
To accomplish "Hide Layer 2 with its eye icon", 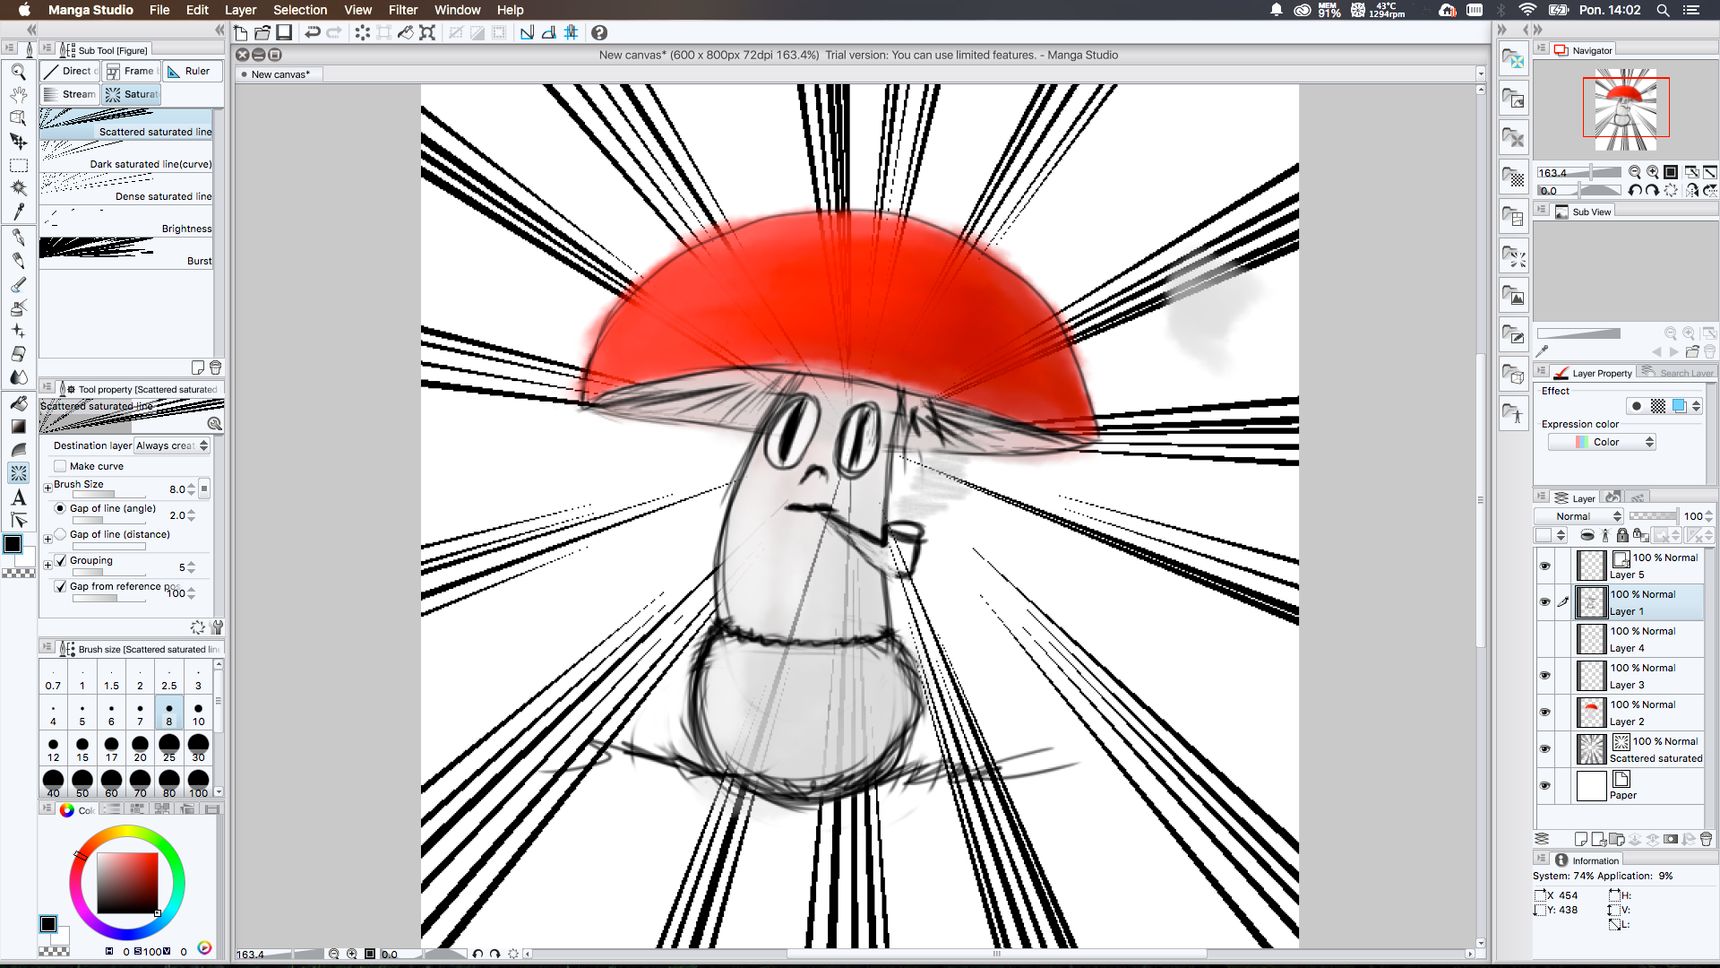I will [1544, 712].
